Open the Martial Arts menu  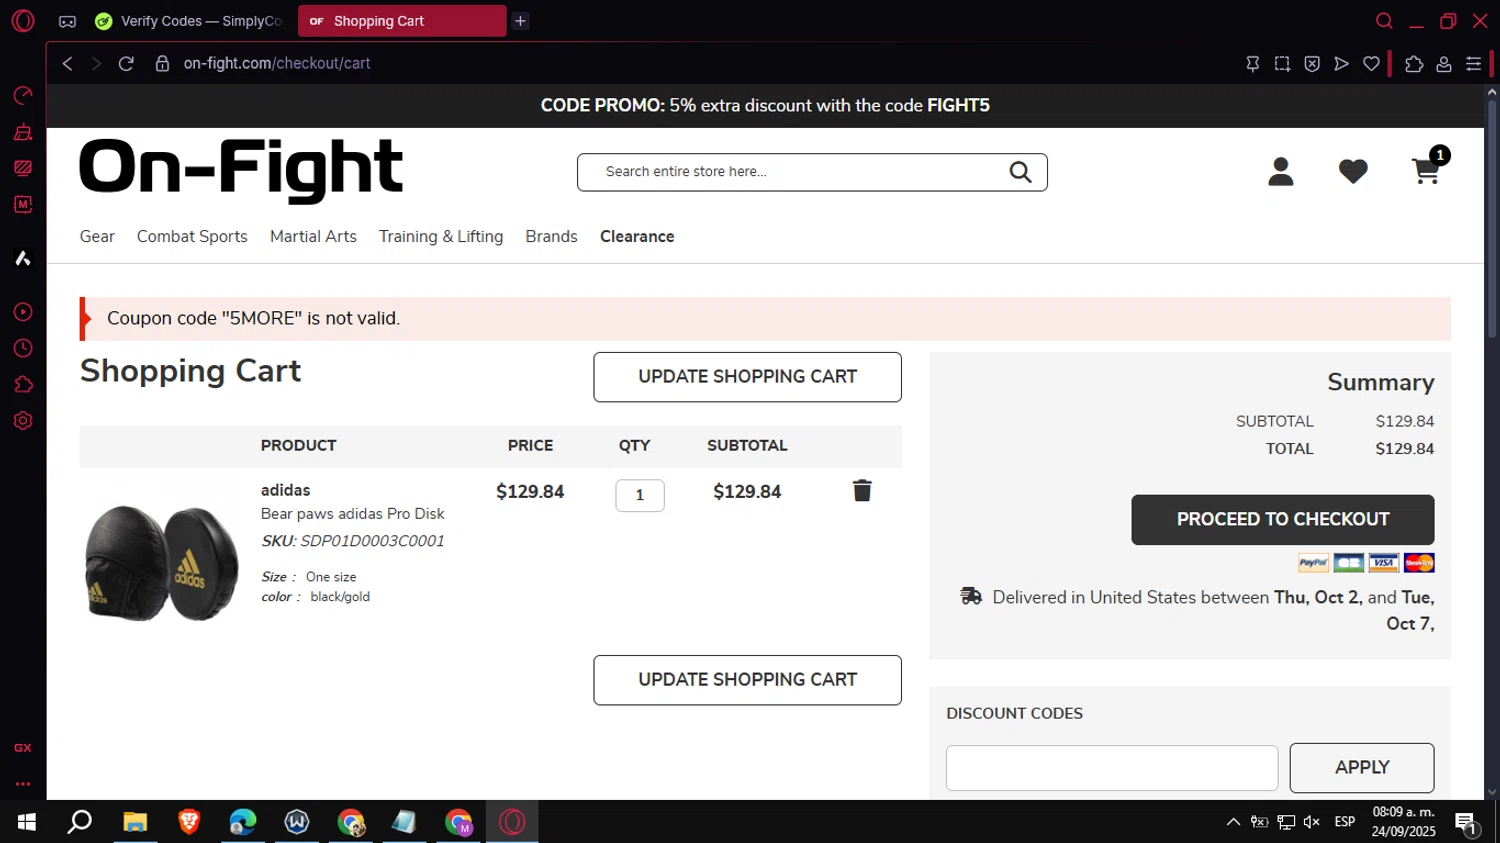tap(313, 236)
